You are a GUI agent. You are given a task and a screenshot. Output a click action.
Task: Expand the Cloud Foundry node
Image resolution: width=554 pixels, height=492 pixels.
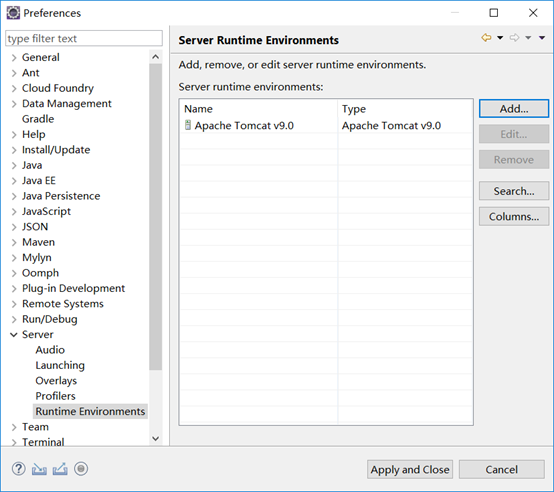(14, 88)
